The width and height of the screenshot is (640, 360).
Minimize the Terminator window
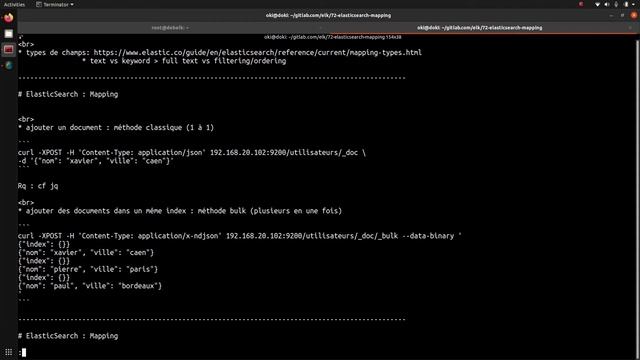(611, 16)
